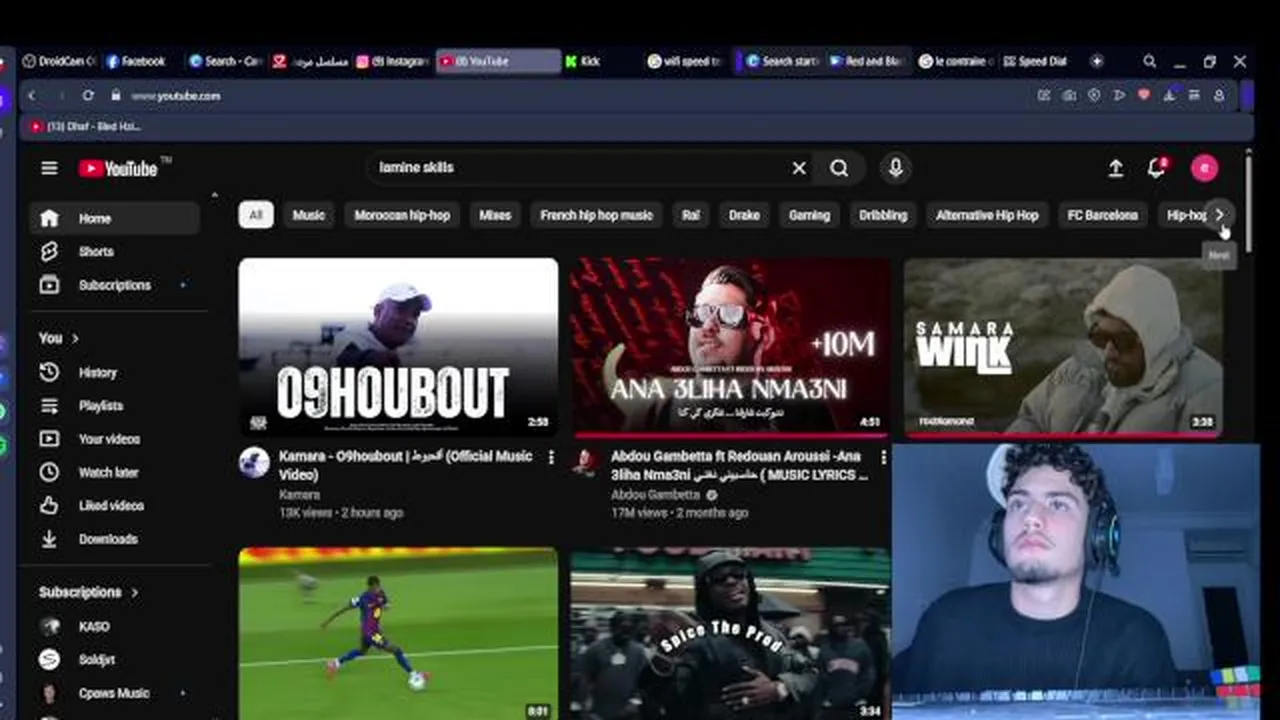Open options menu for Abdou Gambetta video
The width and height of the screenshot is (1280, 720).
click(x=883, y=457)
